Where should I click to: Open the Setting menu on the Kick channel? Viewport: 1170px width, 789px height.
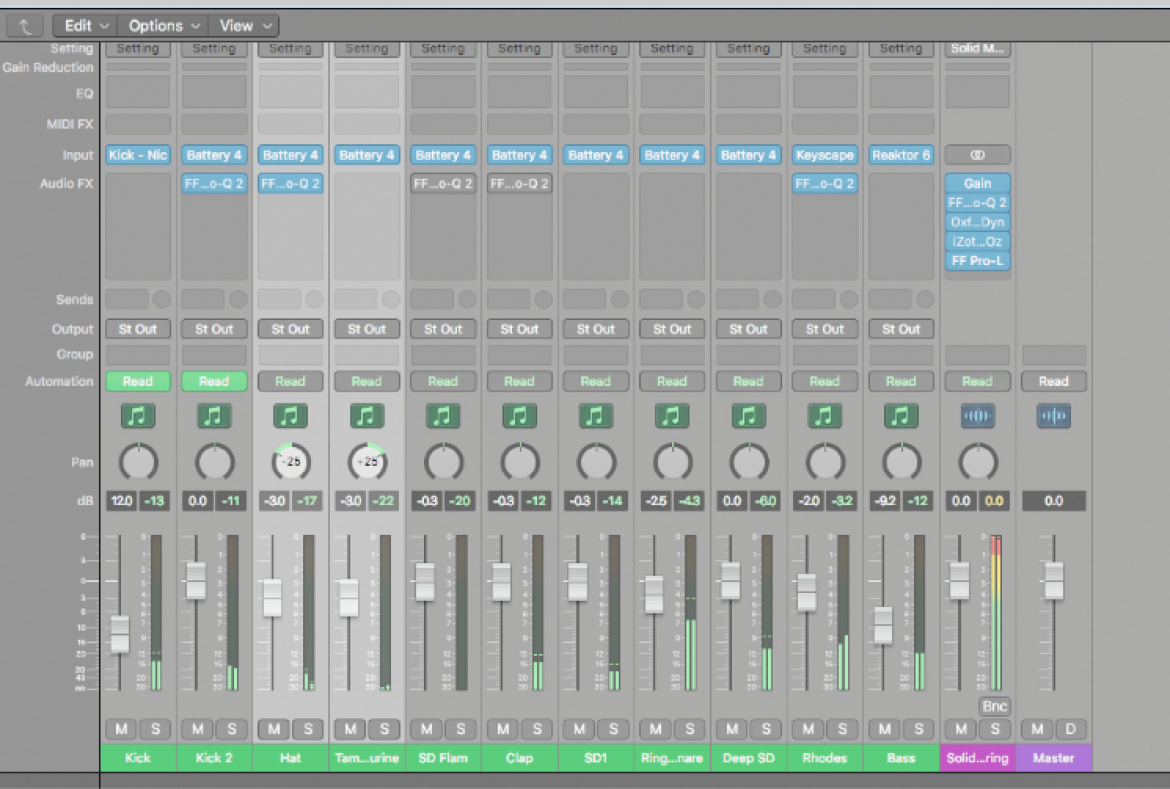pyautogui.click(x=138, y=49)
